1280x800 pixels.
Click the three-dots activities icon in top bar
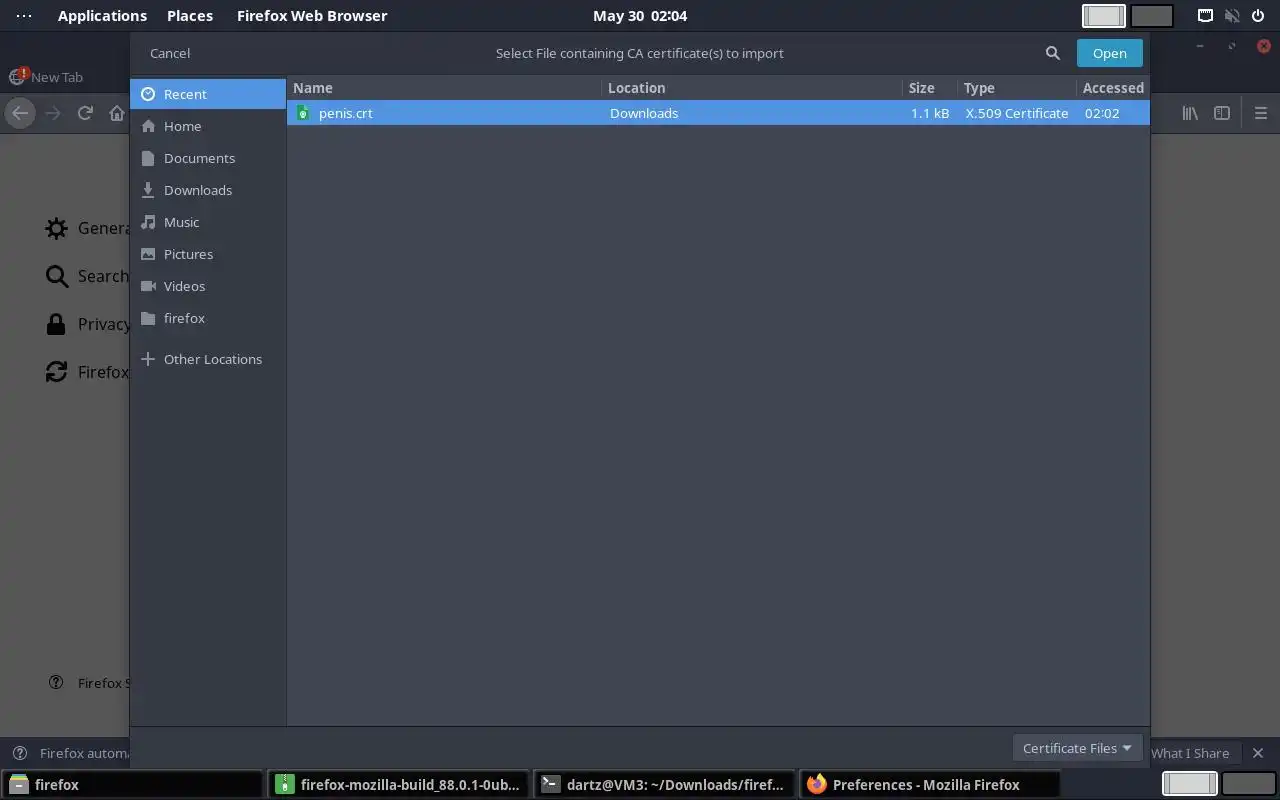click(x=24, y=16)
